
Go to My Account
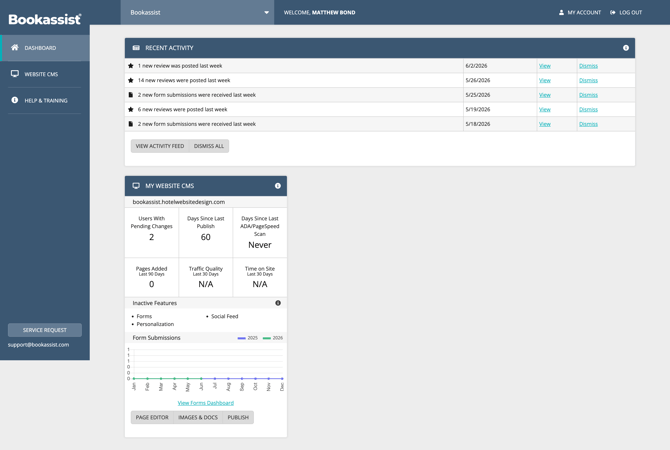tap(579, 12)
